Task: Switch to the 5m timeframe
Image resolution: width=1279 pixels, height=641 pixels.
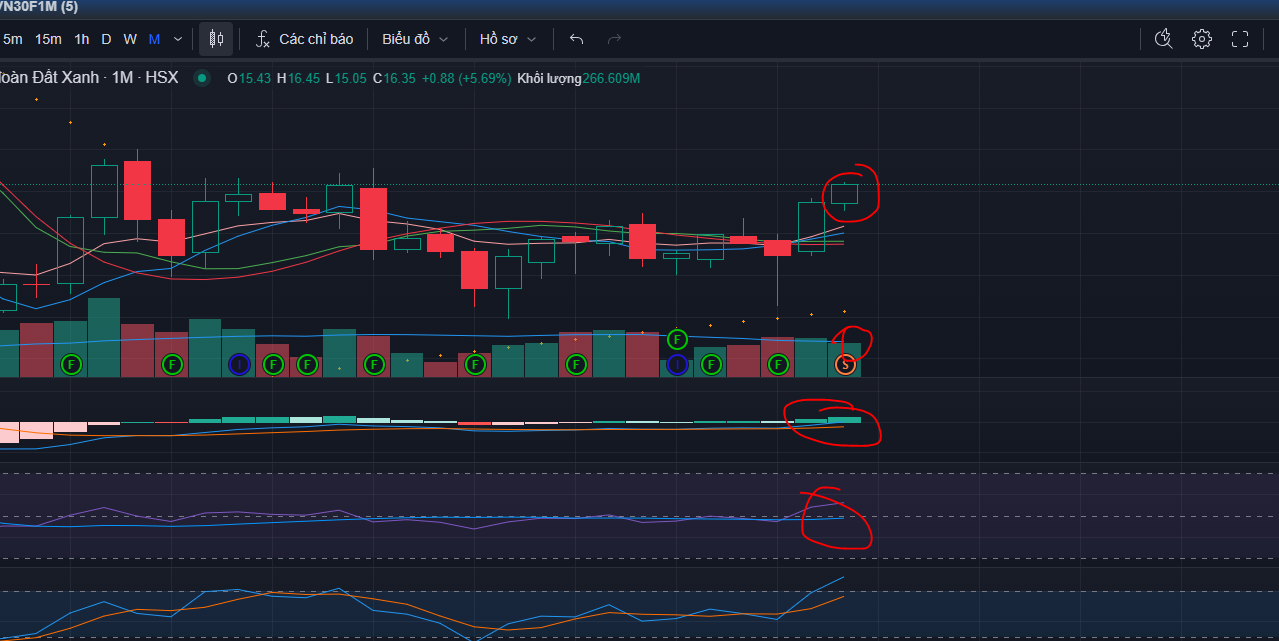Action: pyautogui.click(x=12, y=39)
